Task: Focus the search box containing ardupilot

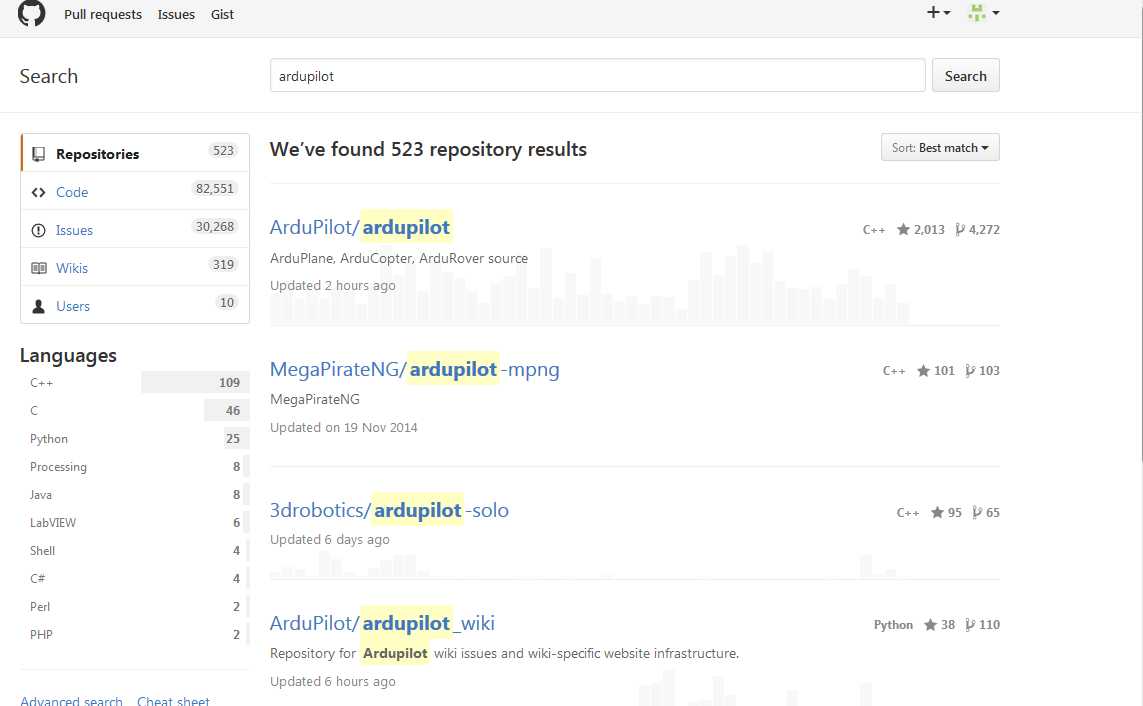Action: click(598, 76)
